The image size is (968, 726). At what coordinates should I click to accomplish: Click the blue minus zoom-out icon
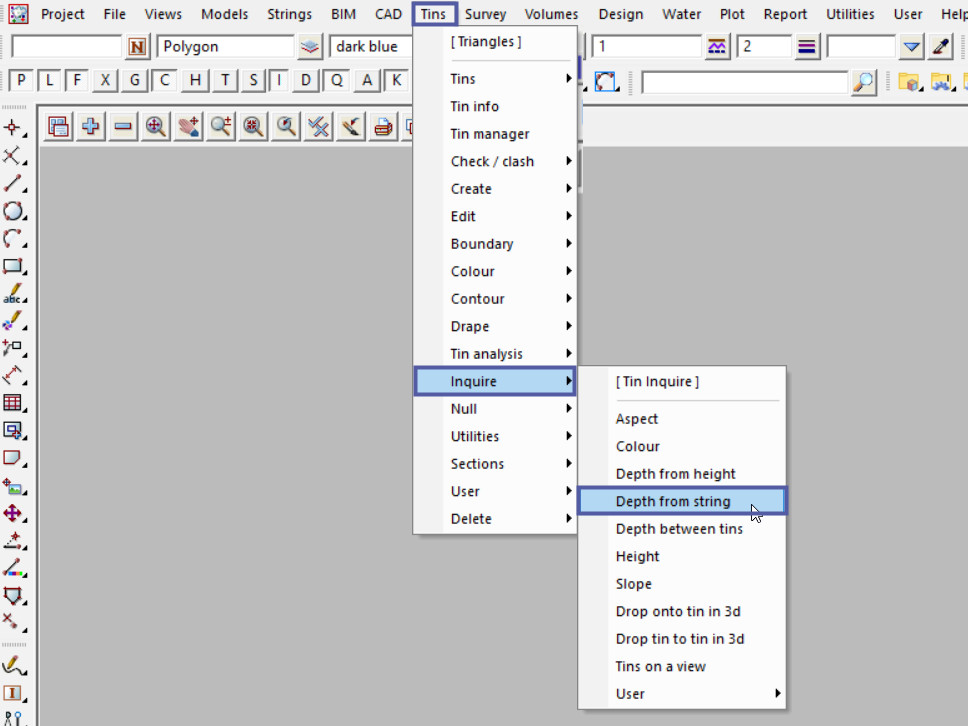click(x=123, y=126)
